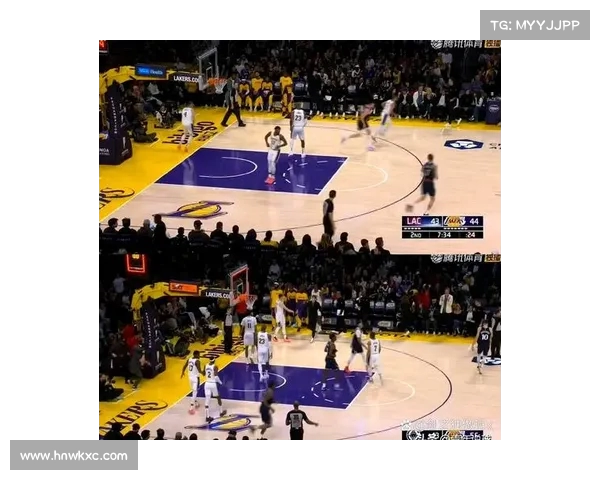Select the blue badge logo on the upper court's right side
The height and width of the screenshot is (480, 600).
(x=463, y=145)
